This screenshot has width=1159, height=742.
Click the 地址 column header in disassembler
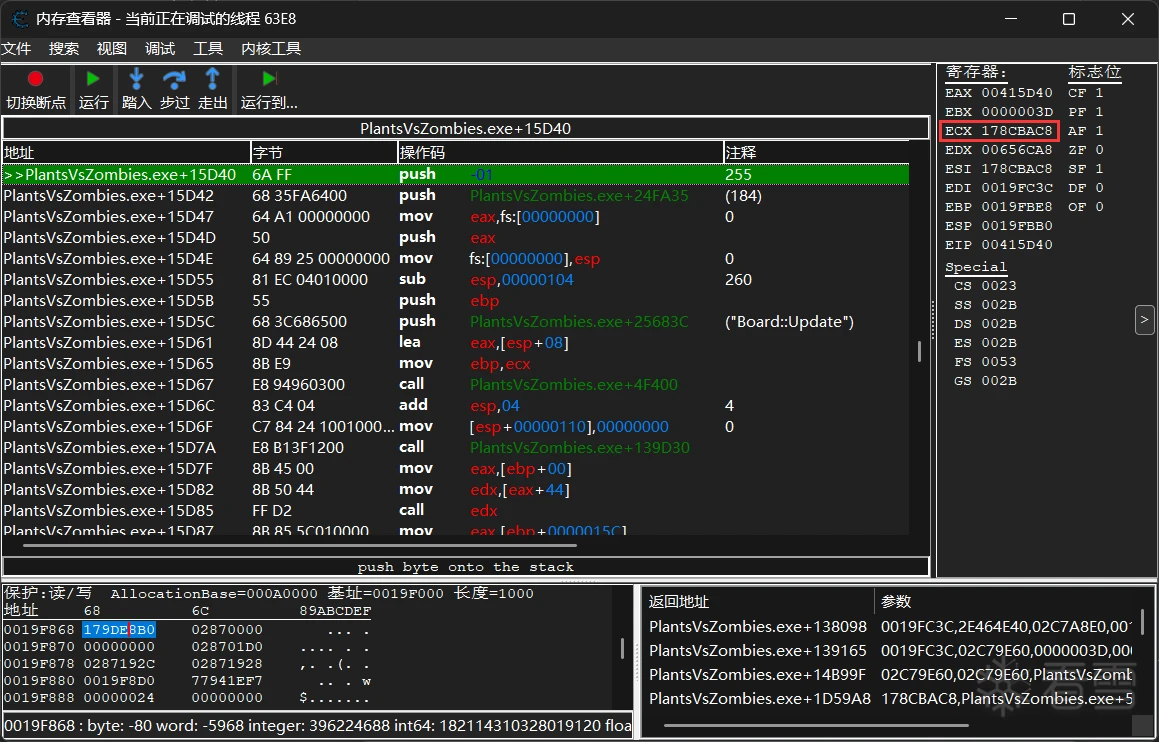point(126,153)
